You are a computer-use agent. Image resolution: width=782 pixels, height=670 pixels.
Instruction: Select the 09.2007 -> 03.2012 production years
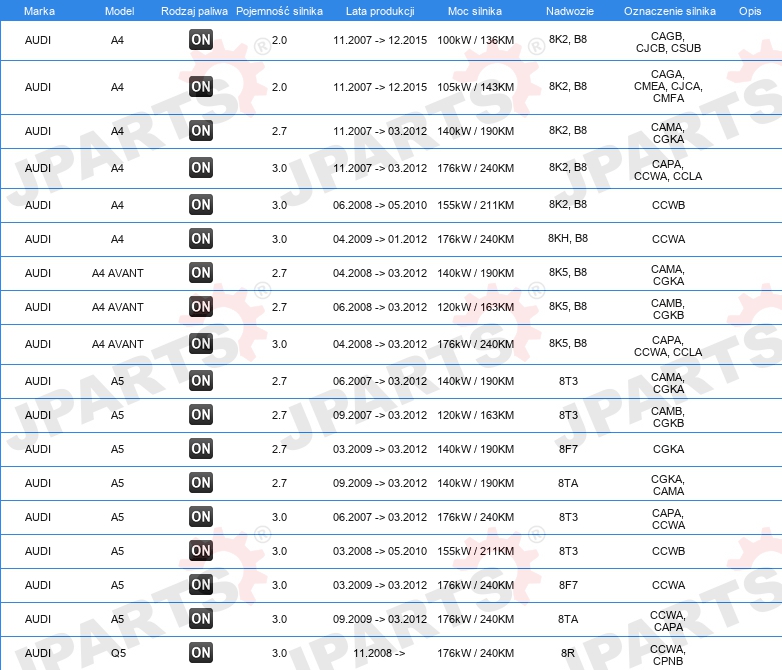(380, 415)
